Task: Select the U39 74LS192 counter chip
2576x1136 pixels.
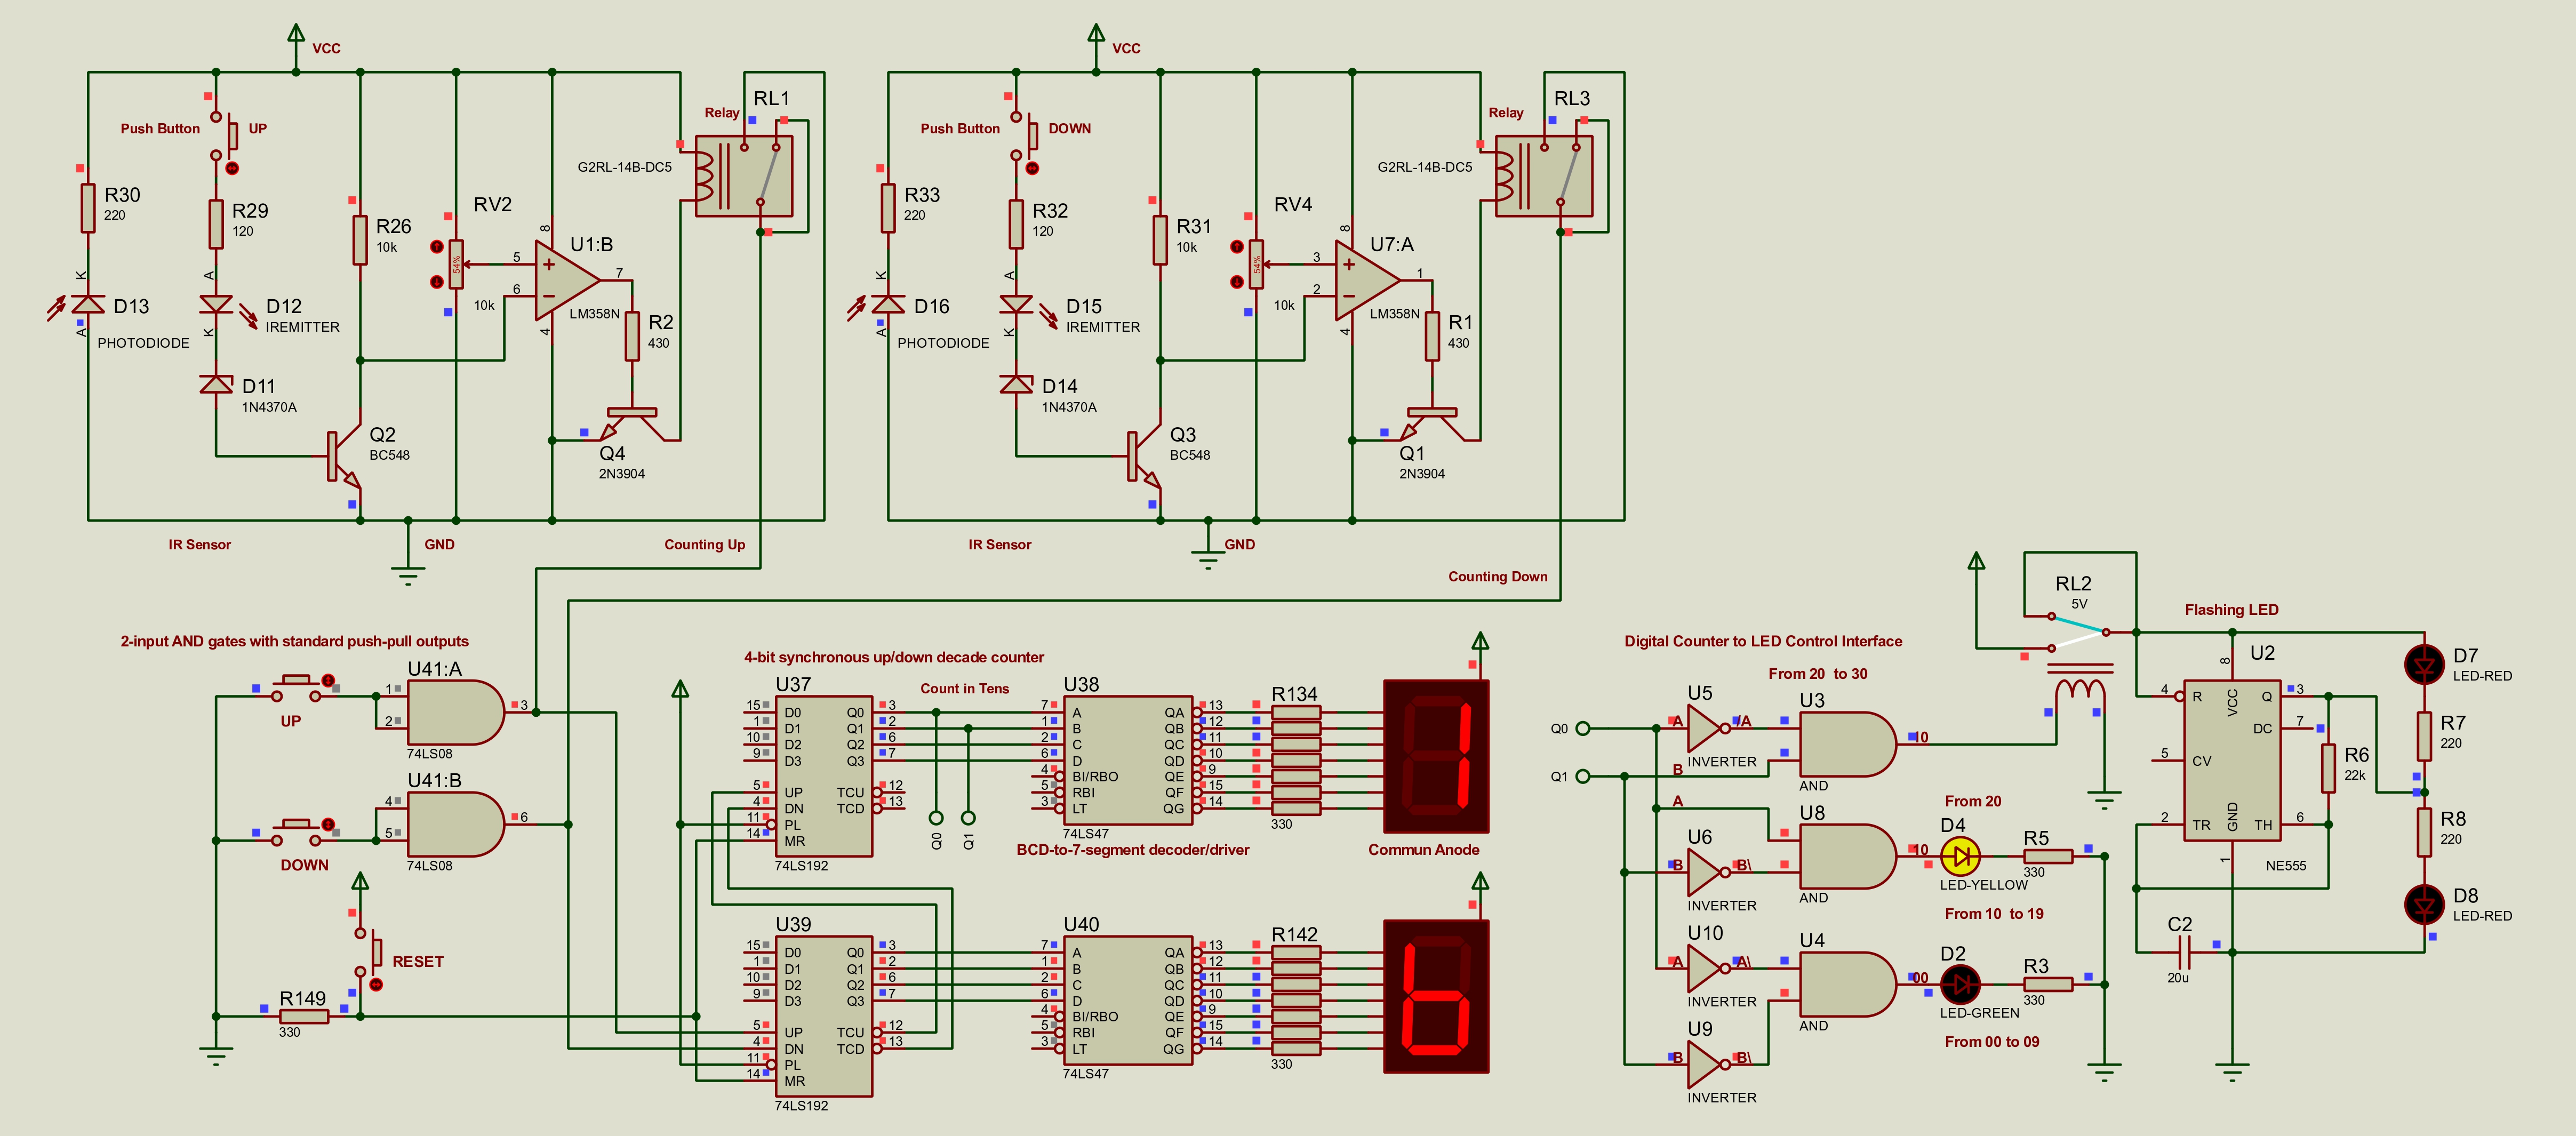Action: 824,1016
